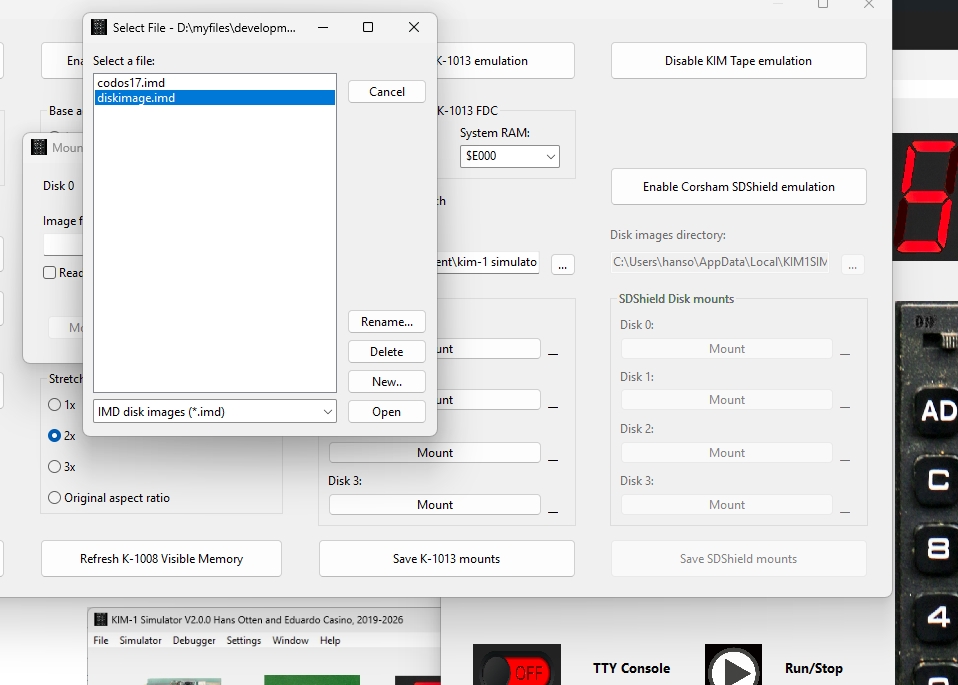Click the Open button in Select File
Viewport: 958px width, 685px height.
point(386,411)
